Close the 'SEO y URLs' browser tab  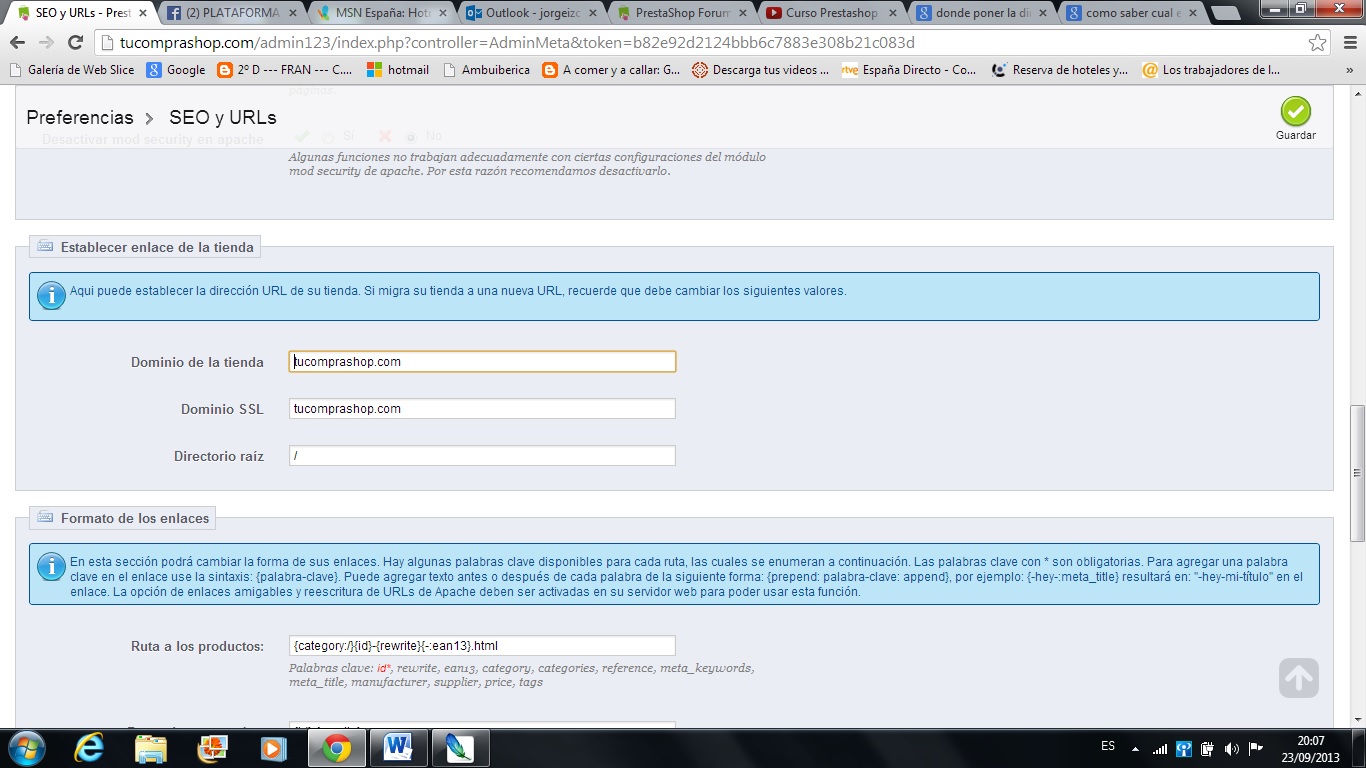coord(143,14)
